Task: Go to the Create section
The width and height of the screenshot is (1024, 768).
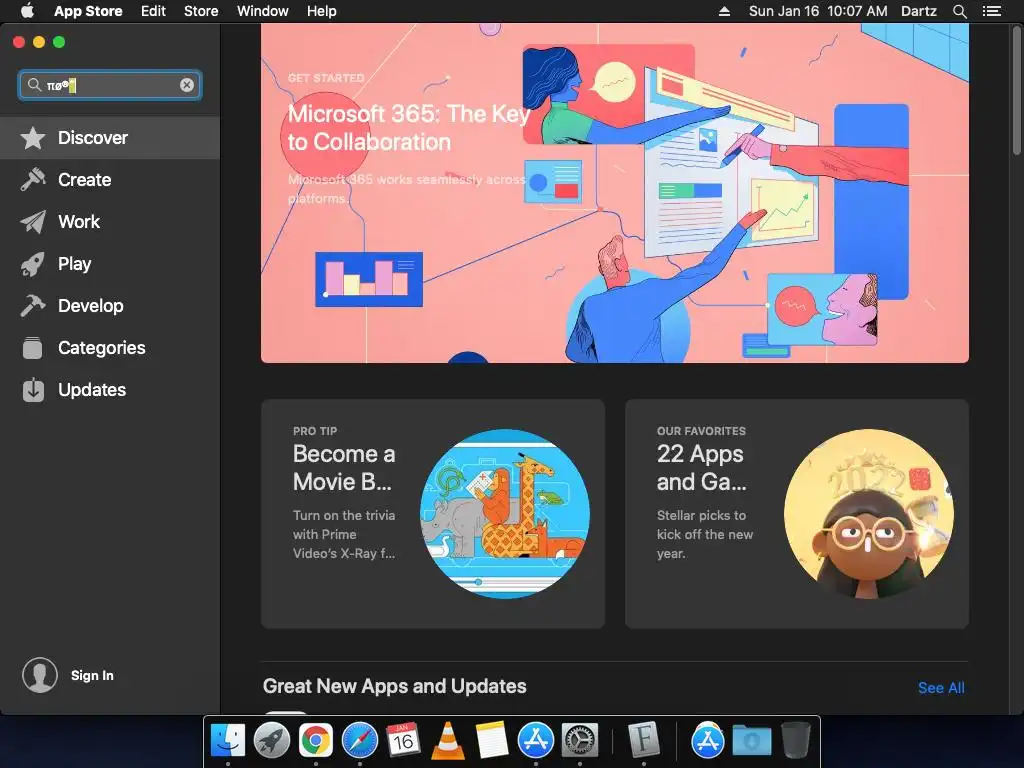Action: tap(110, 180)
